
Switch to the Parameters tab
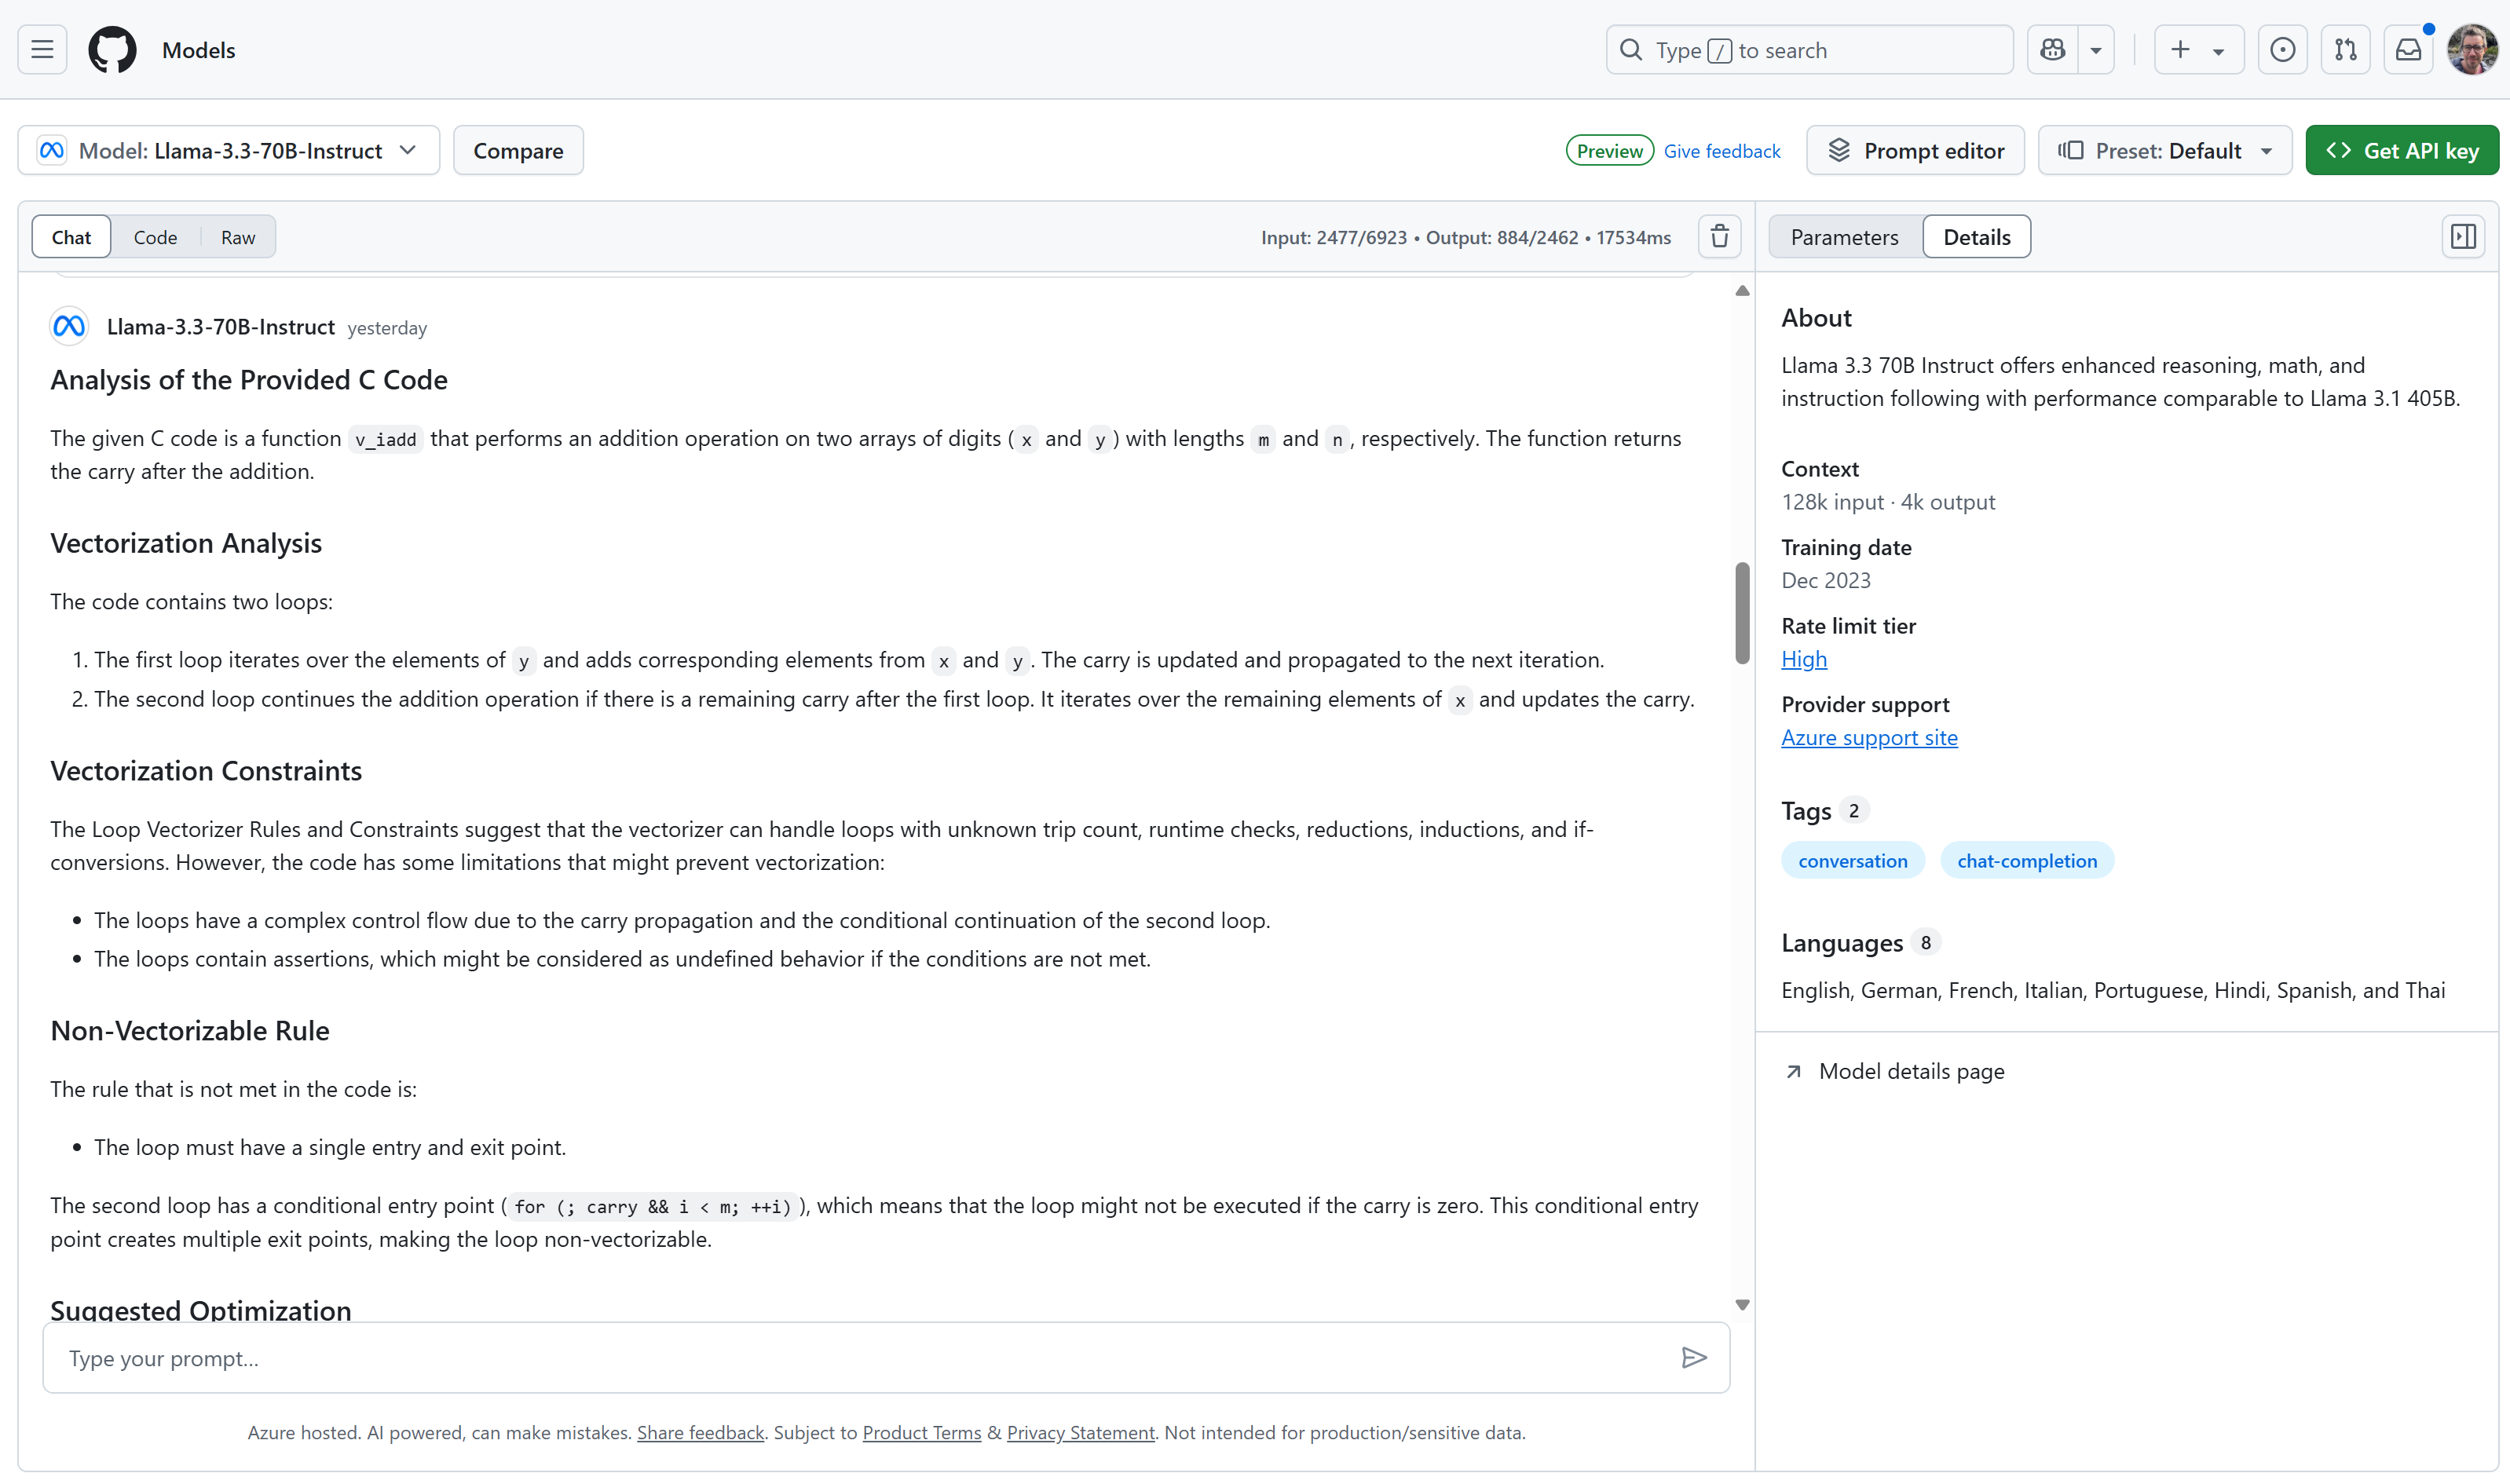1844,237
